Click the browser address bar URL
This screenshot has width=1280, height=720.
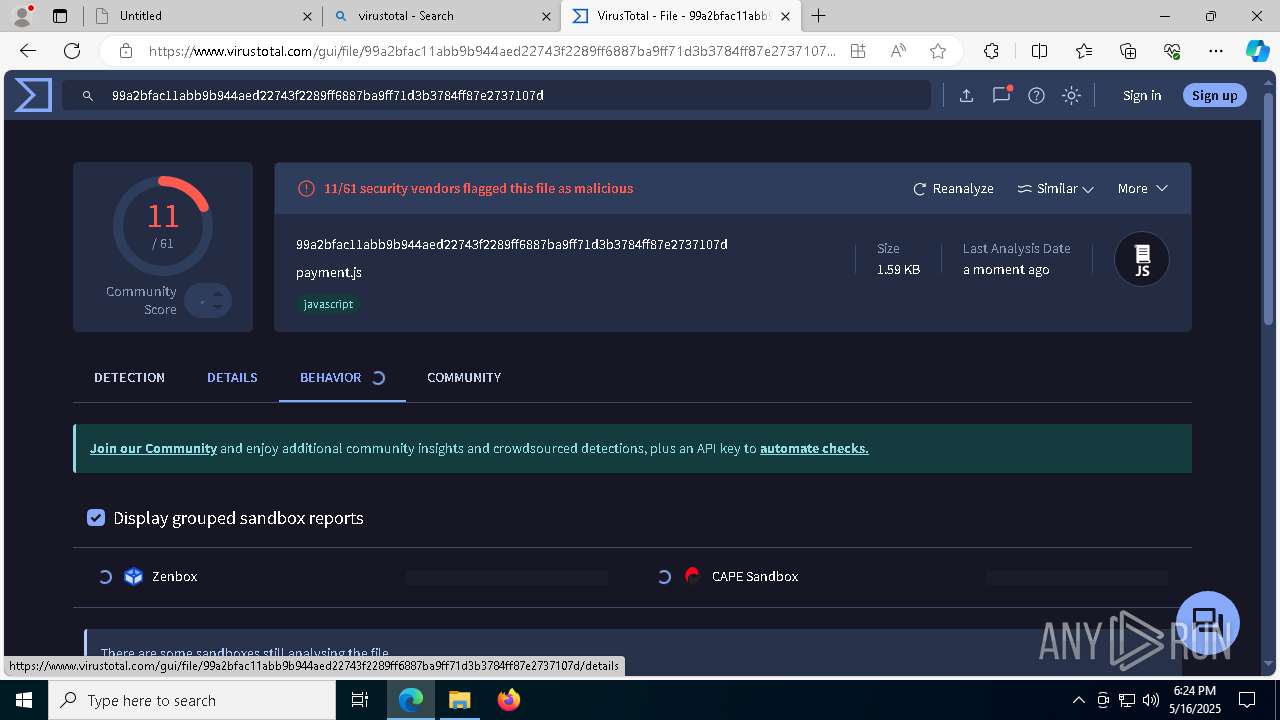(491, 51)
